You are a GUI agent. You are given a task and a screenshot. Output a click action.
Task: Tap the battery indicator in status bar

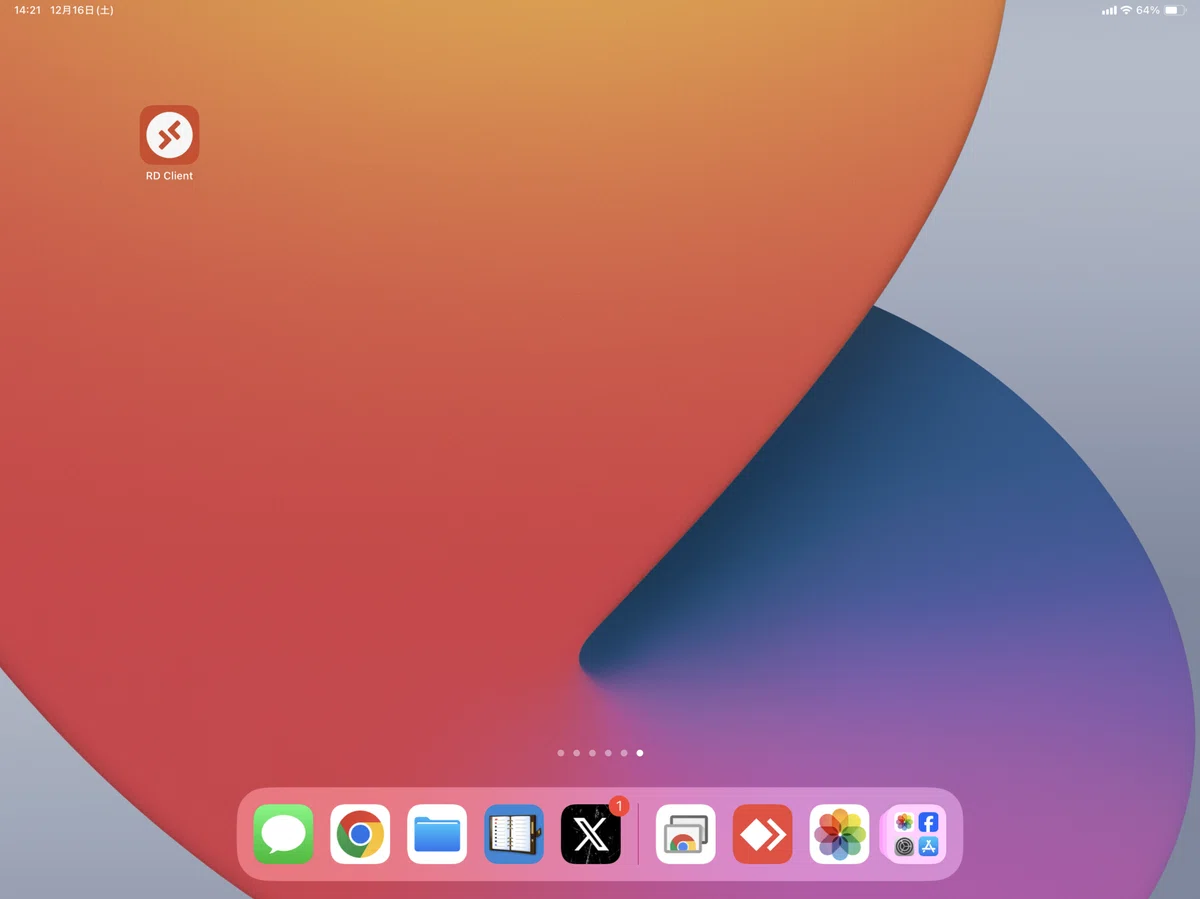(1174, 10)
